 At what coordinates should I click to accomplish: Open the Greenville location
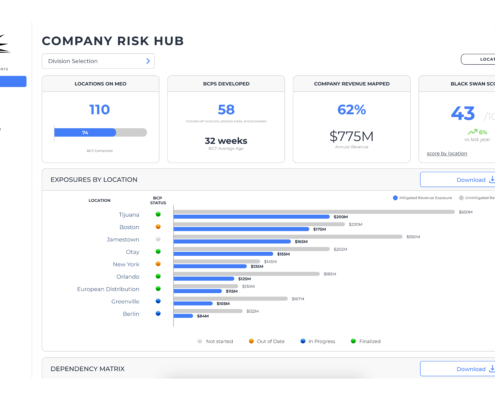coord(125,301)
